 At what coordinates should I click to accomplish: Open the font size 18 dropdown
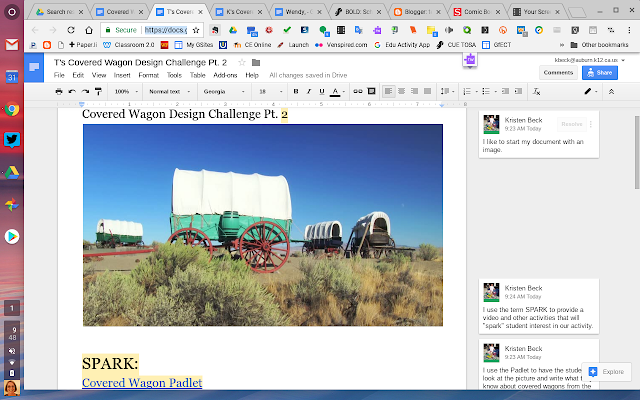pyautogui.click(x=270, y=91)
